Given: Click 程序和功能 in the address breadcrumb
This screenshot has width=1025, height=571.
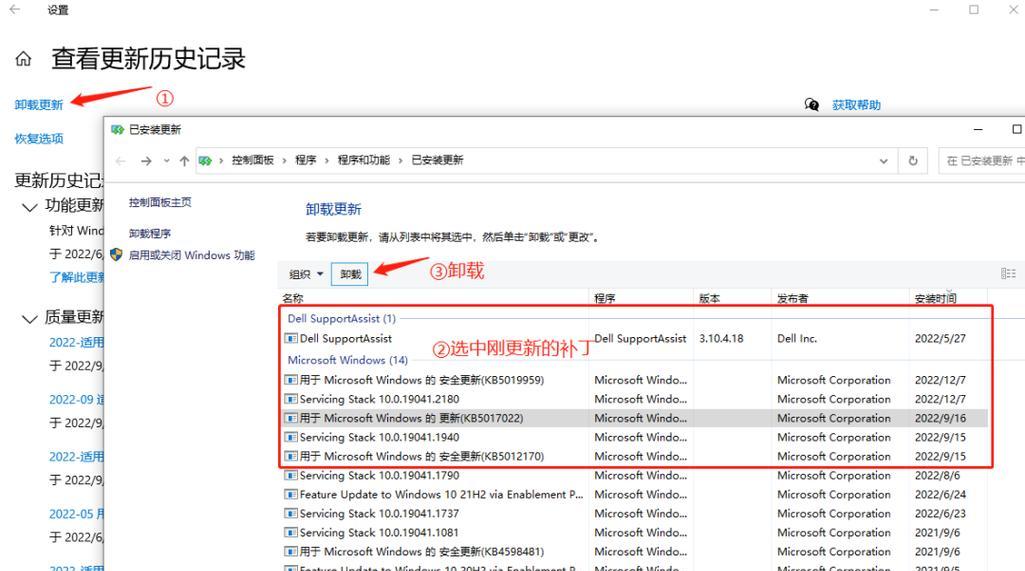Looking at the screenshot, I should pyautogui.click(x=363, y=160).
